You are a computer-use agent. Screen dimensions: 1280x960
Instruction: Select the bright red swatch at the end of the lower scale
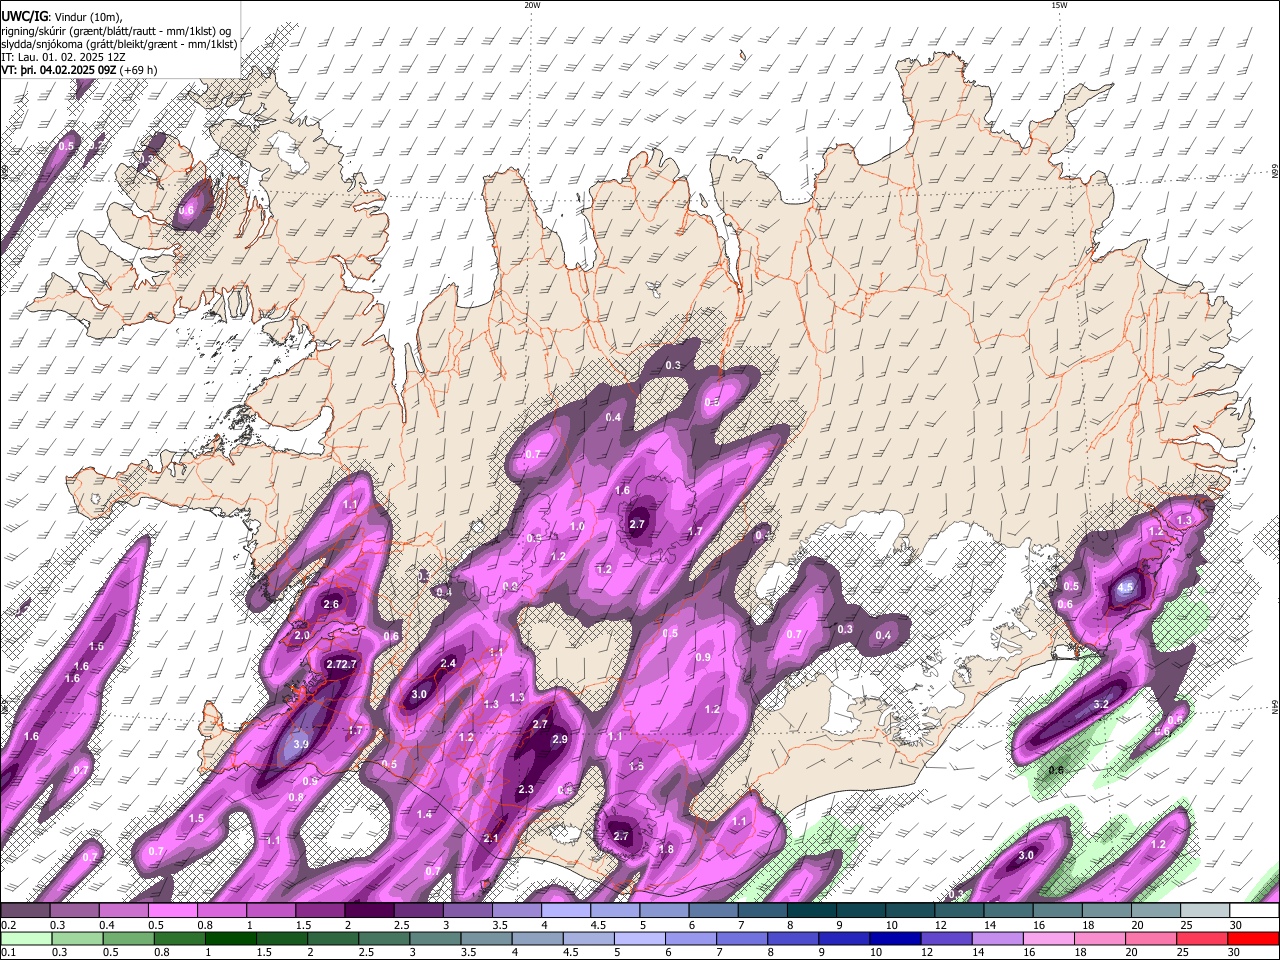(x=1253, y=938)
